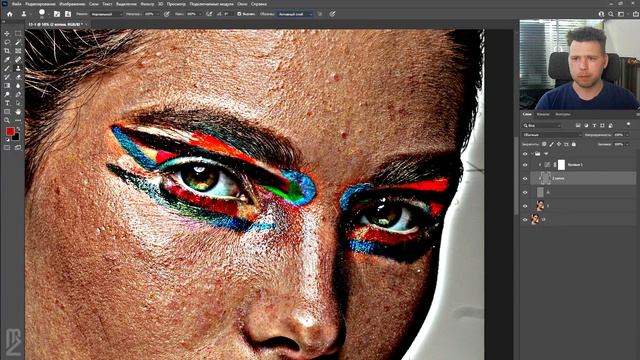Screen dimensions: 640x360
Task: Open the background black color swatch
Action: pyautogui.click(x=16, y=137)
